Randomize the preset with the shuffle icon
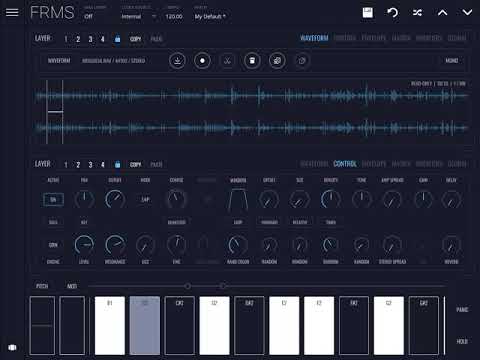This screenshot has height=360, width=480. (x=417, y=13)
